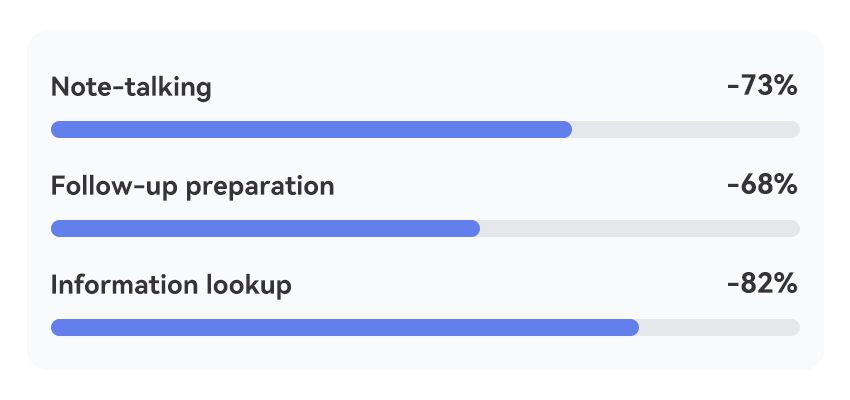850x400 pixels.
Task: Click the word "preparation" in the second label
Action: click(260, 188)
